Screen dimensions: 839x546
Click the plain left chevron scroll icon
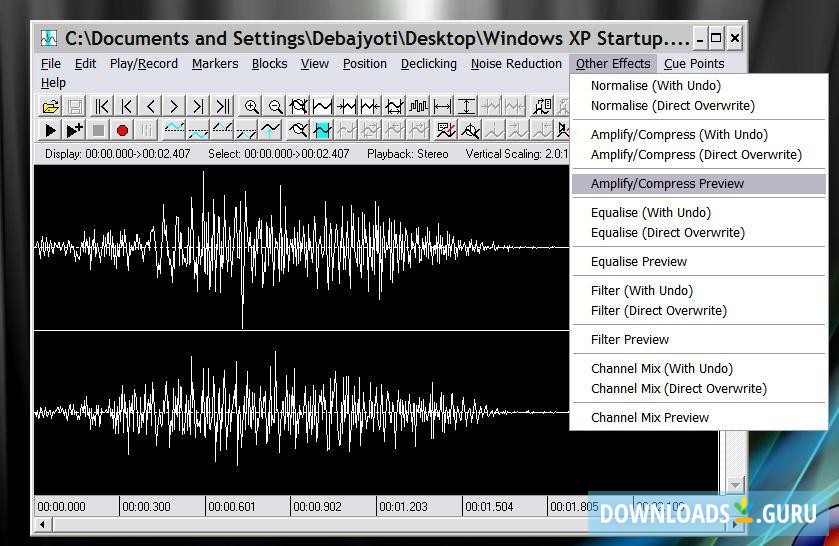[150, 106]
